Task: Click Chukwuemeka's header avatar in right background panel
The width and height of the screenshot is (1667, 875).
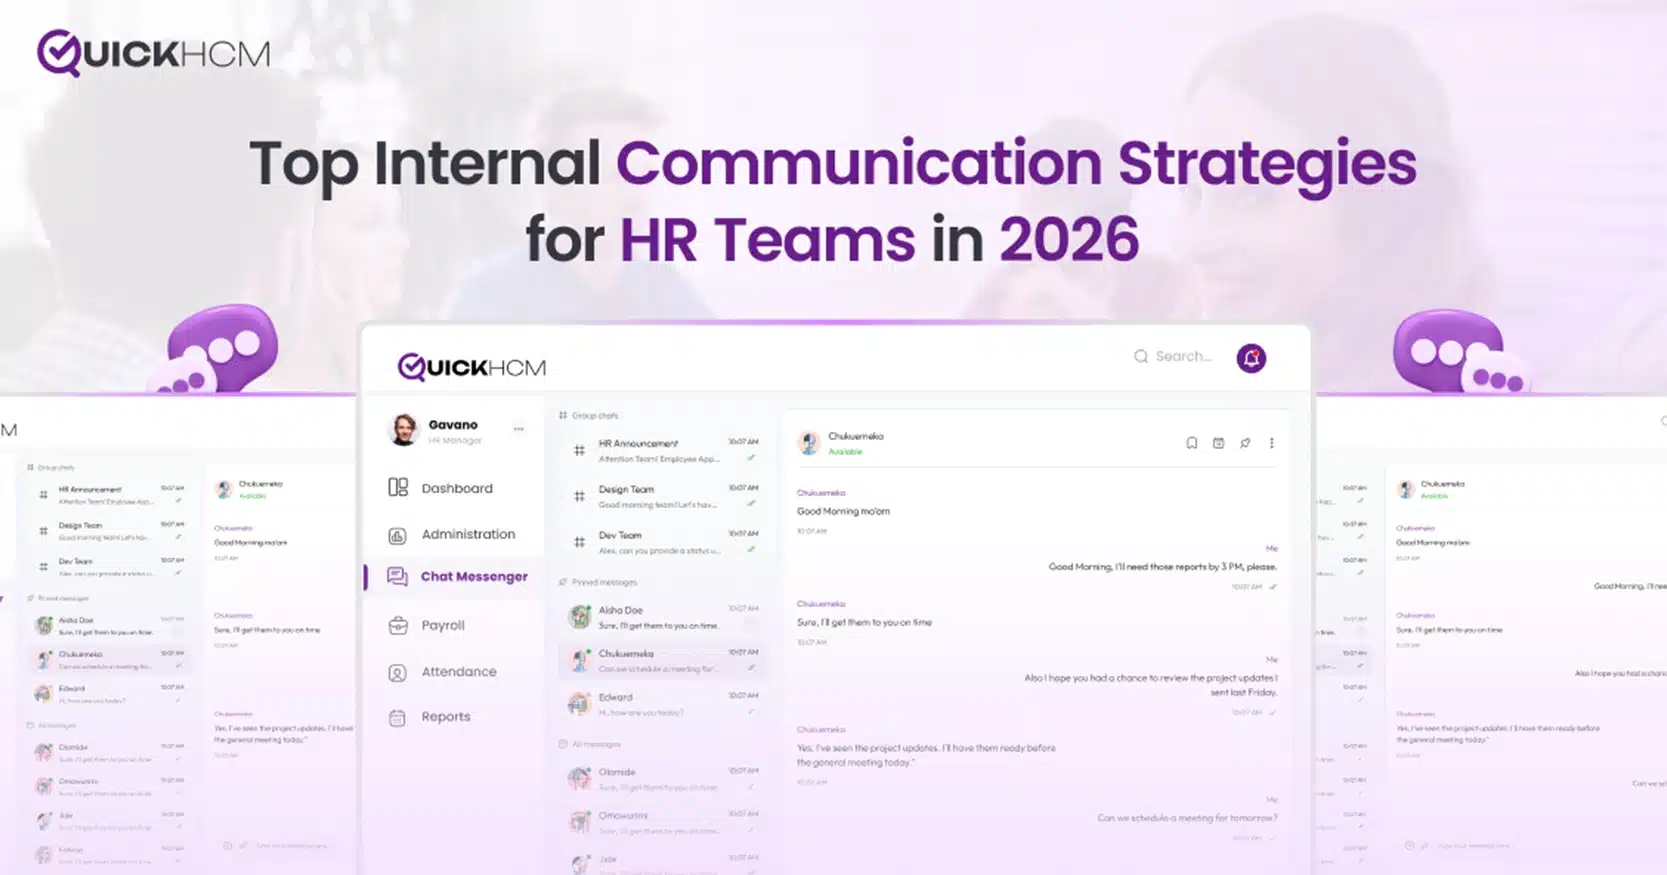Action: [1406, 489]
